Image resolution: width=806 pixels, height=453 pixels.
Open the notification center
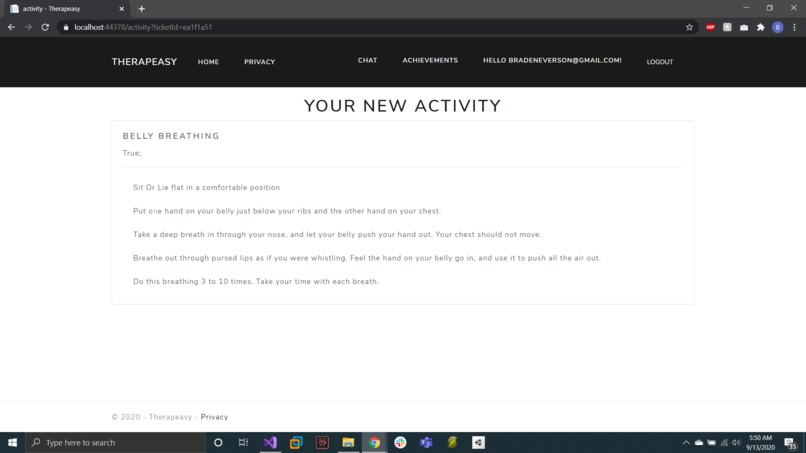[x=790, y=443]
